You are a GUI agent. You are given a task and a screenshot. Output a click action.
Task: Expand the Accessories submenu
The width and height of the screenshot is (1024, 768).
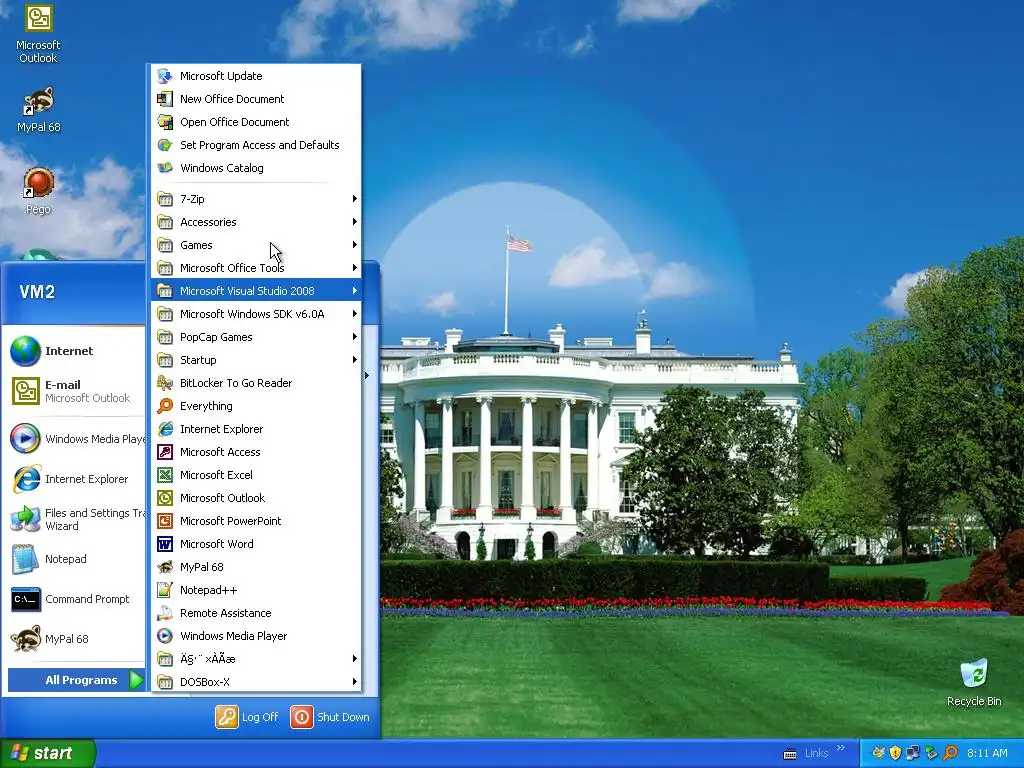(x=256, y=222)
